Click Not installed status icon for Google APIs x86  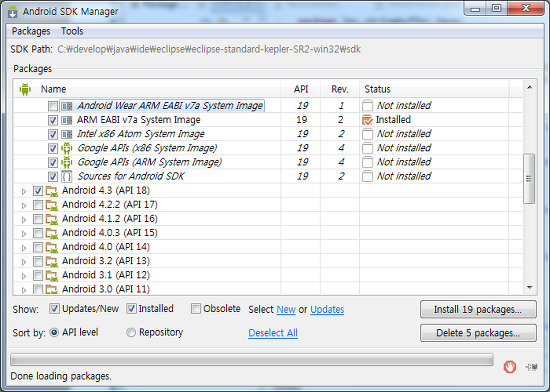(x=367, y=148)
